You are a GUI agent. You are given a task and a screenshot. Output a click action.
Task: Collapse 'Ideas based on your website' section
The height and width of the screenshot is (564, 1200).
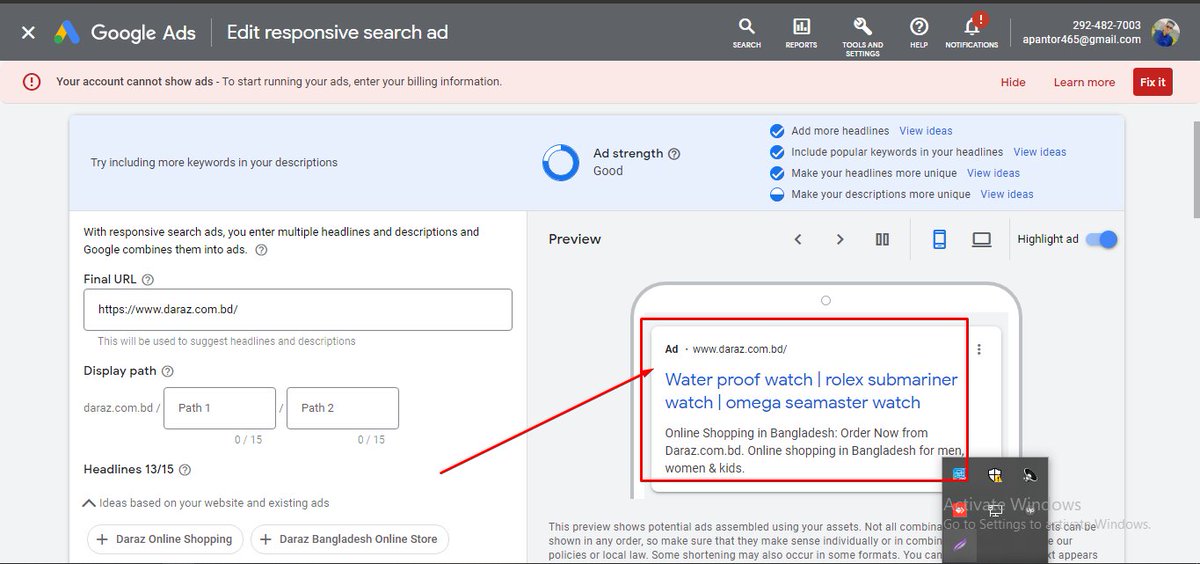tap(89, 503)
